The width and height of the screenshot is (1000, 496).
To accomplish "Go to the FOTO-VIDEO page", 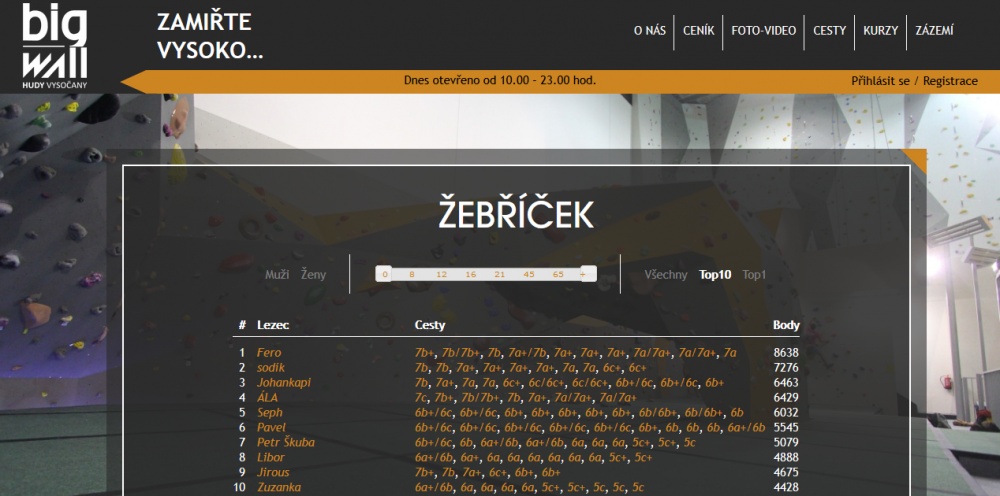I will coord(764,31).
